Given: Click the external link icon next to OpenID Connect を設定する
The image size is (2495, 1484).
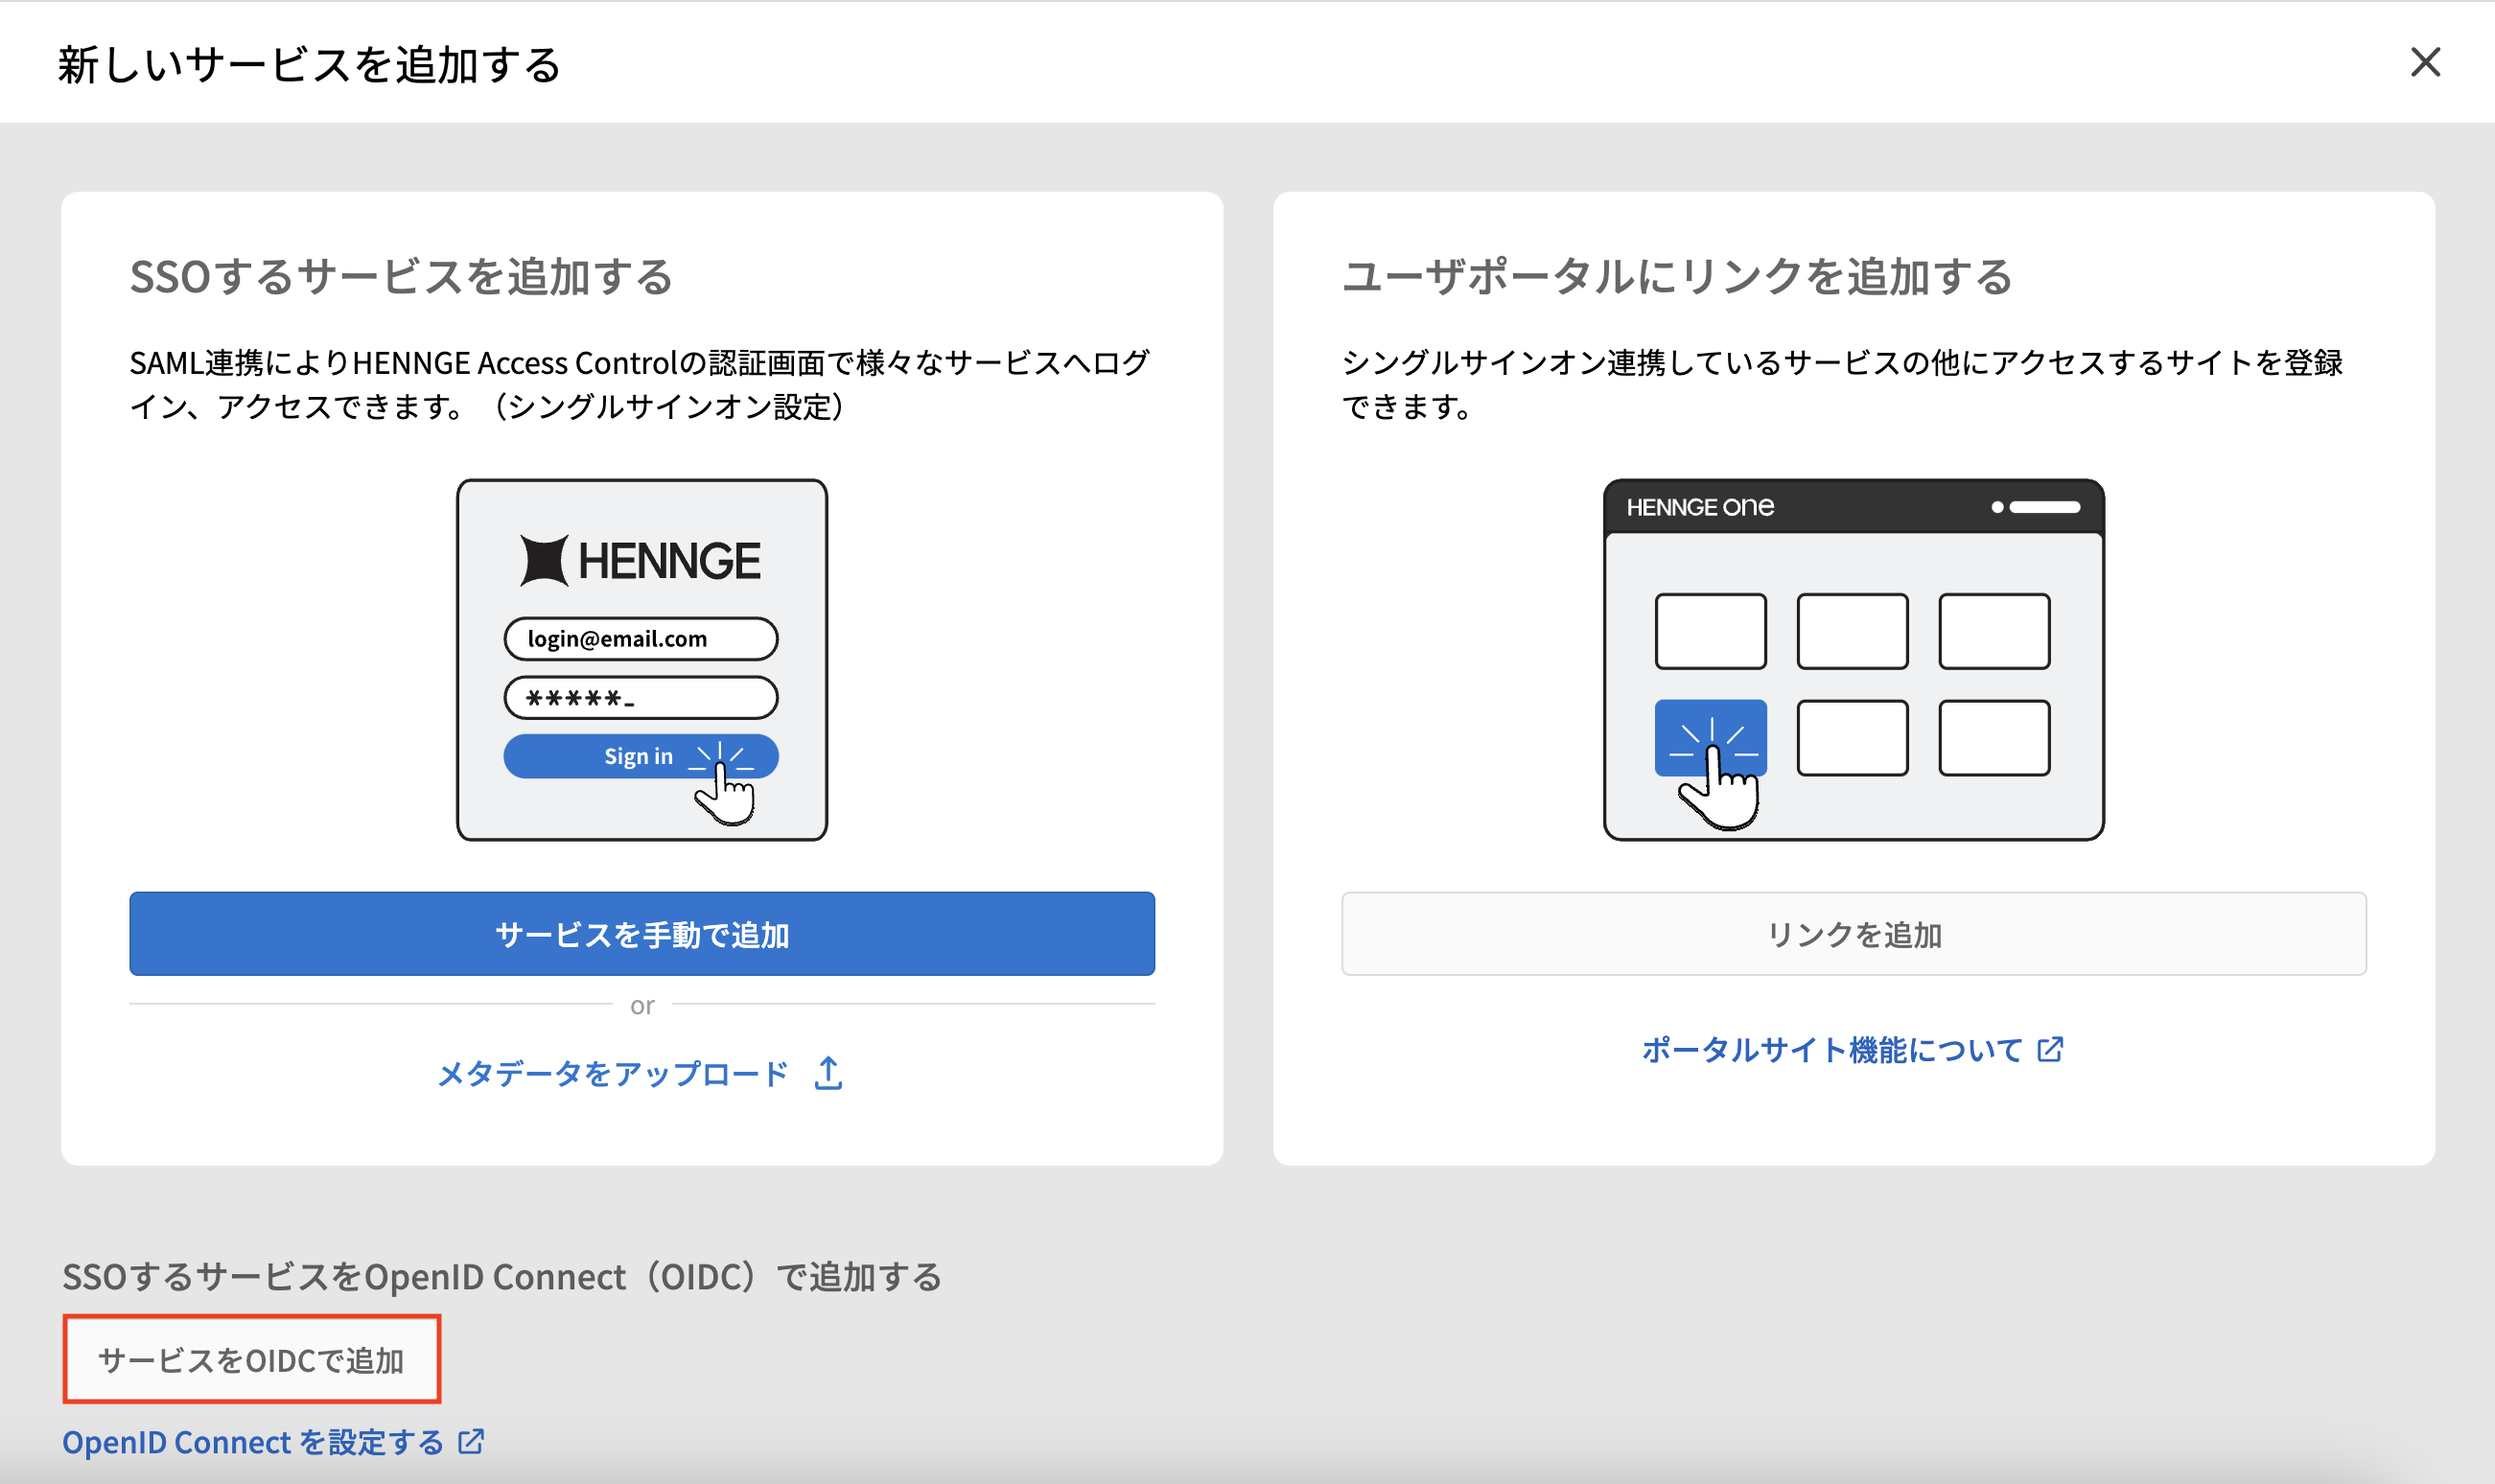Looking at the screenshot, I should coord(470,1441).
